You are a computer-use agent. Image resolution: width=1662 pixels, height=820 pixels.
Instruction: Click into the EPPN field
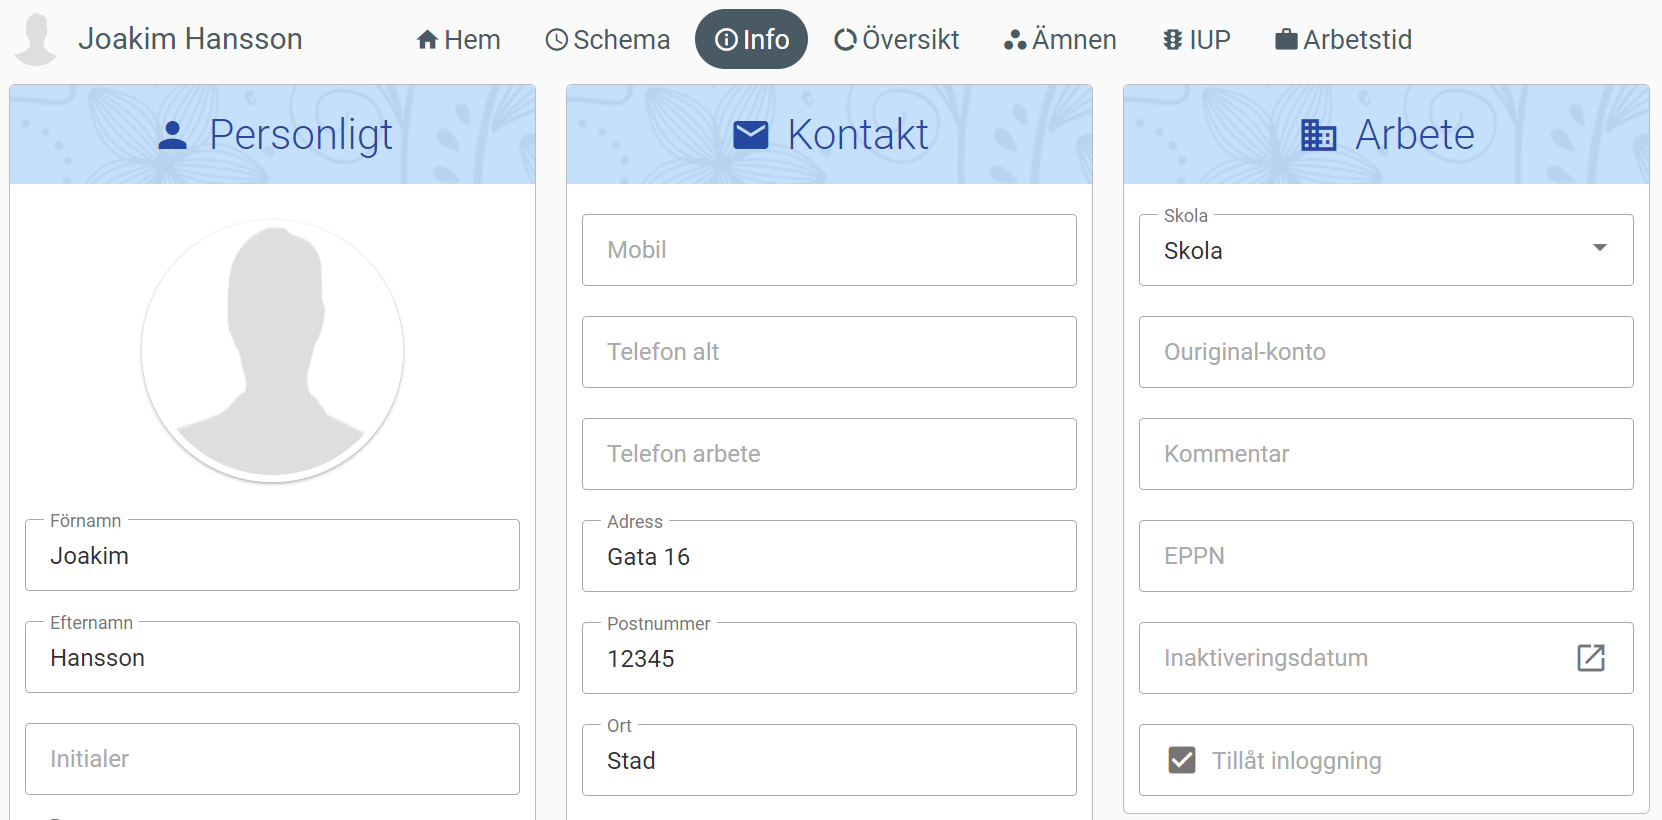click(1386, 556)
